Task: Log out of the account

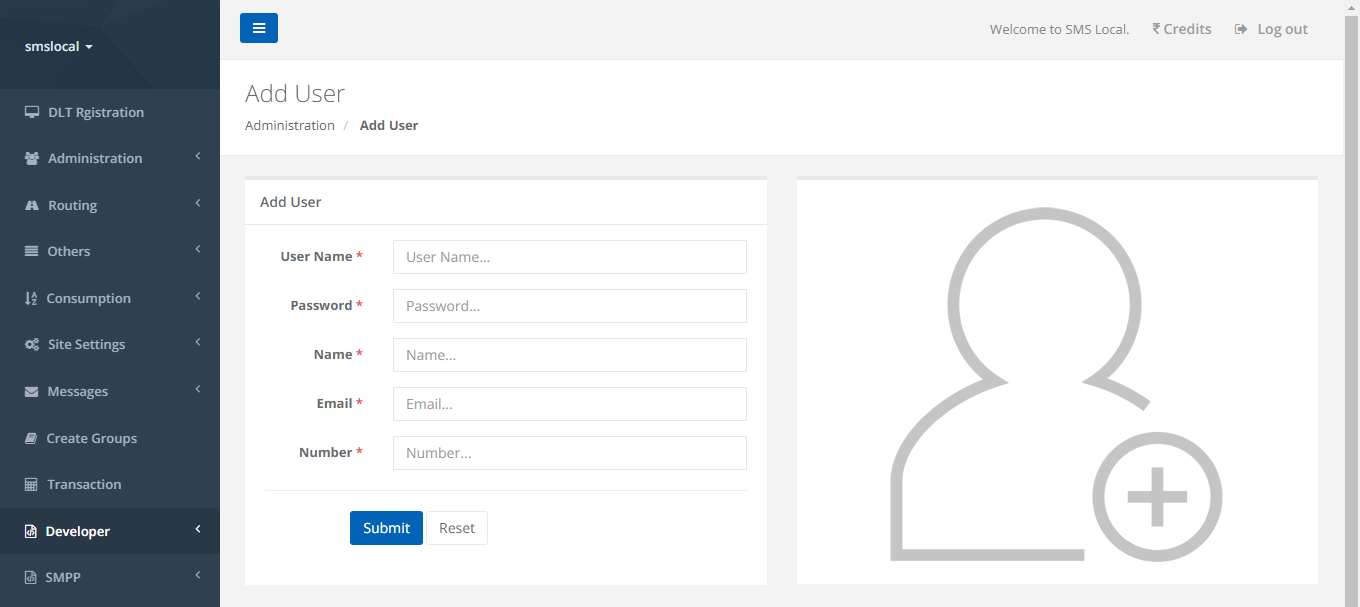Action: 1271,29
